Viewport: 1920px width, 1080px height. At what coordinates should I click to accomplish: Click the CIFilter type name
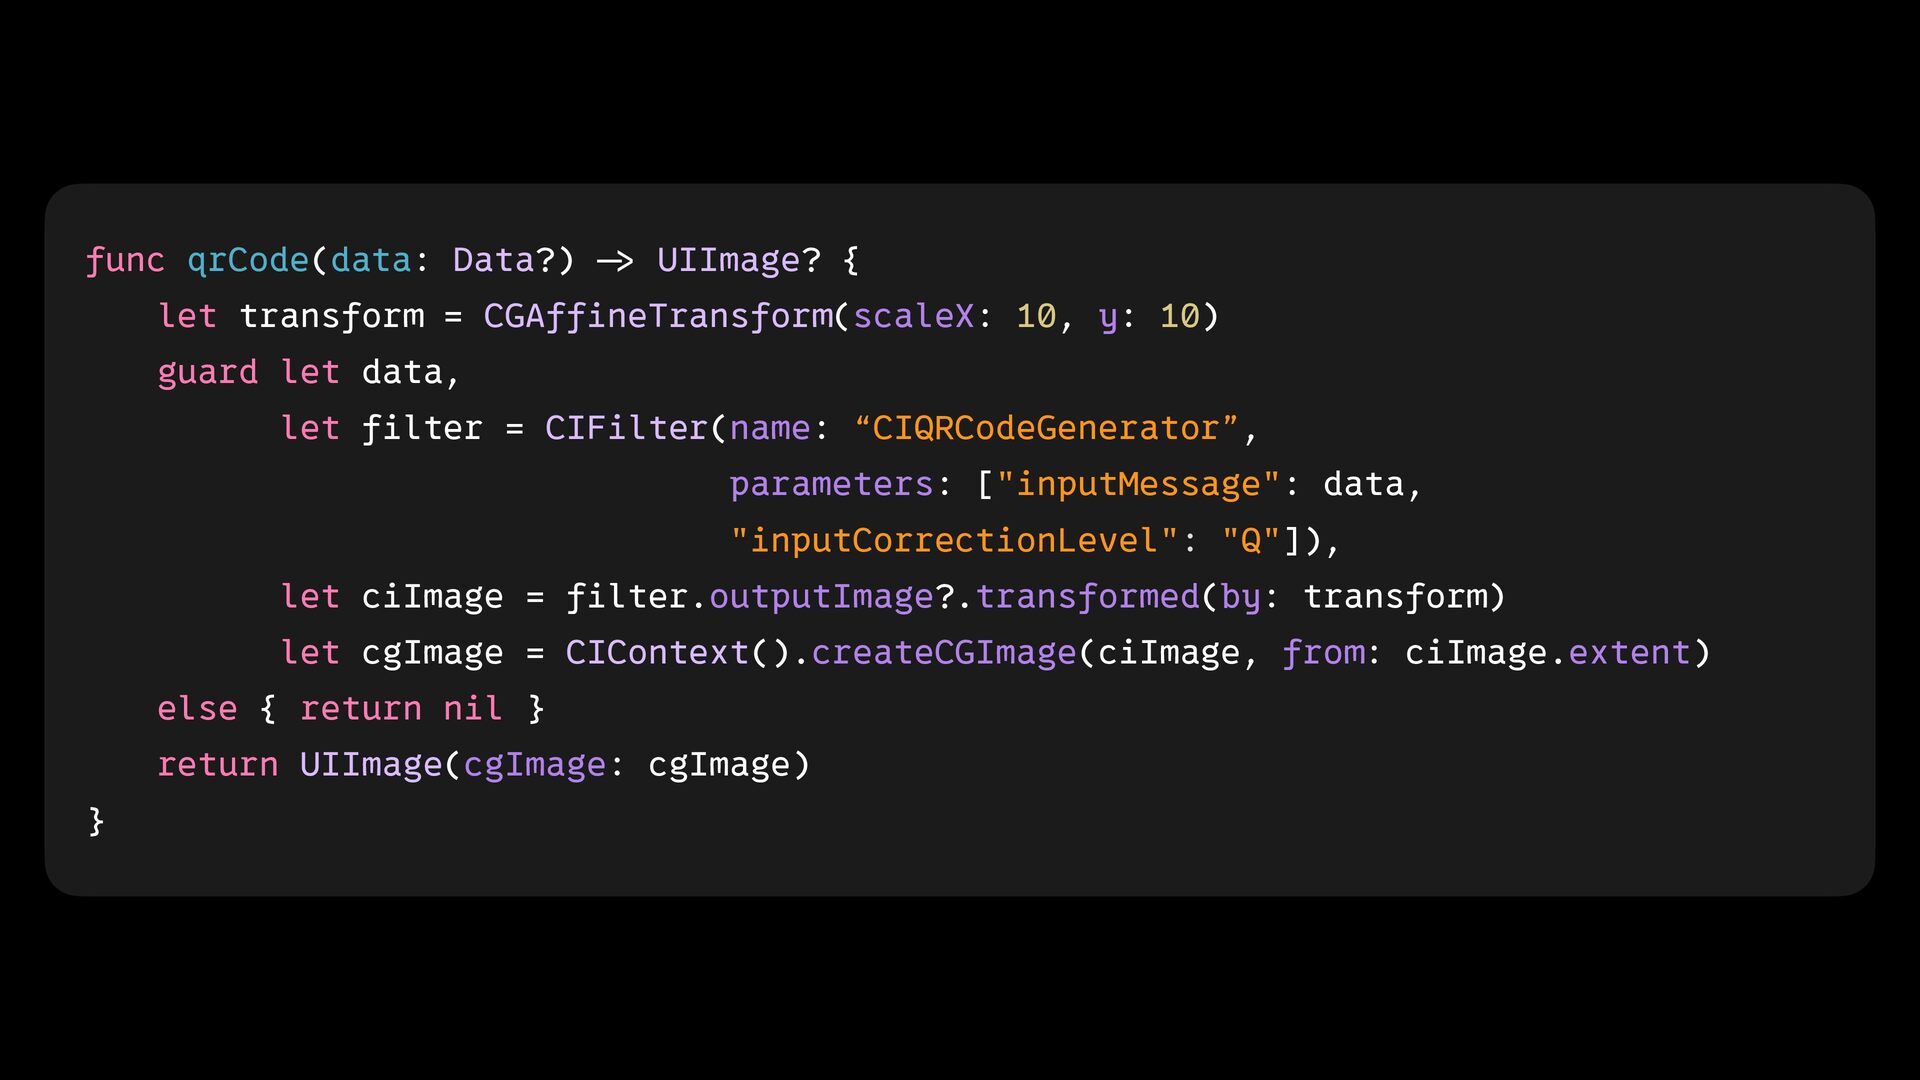click(x=626, y=428)
